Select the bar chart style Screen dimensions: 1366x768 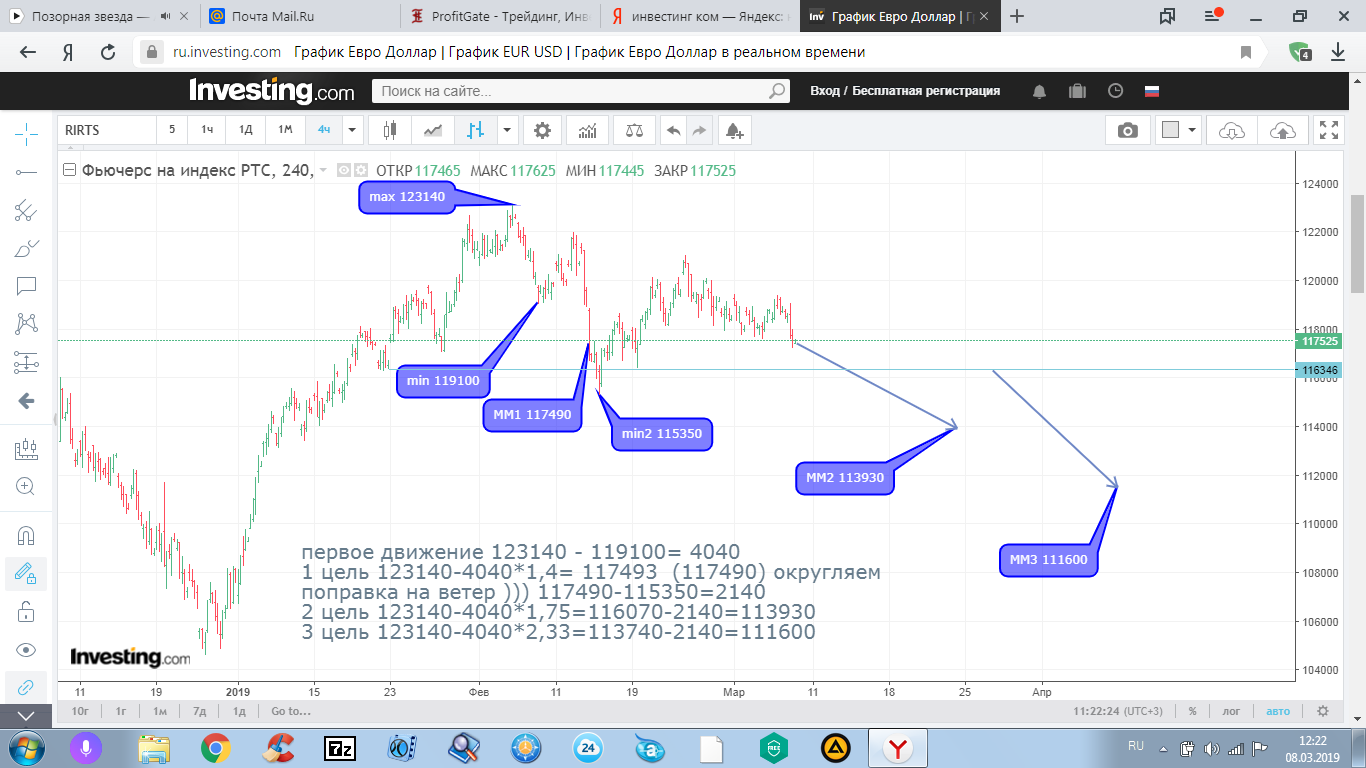coord(476,130)
